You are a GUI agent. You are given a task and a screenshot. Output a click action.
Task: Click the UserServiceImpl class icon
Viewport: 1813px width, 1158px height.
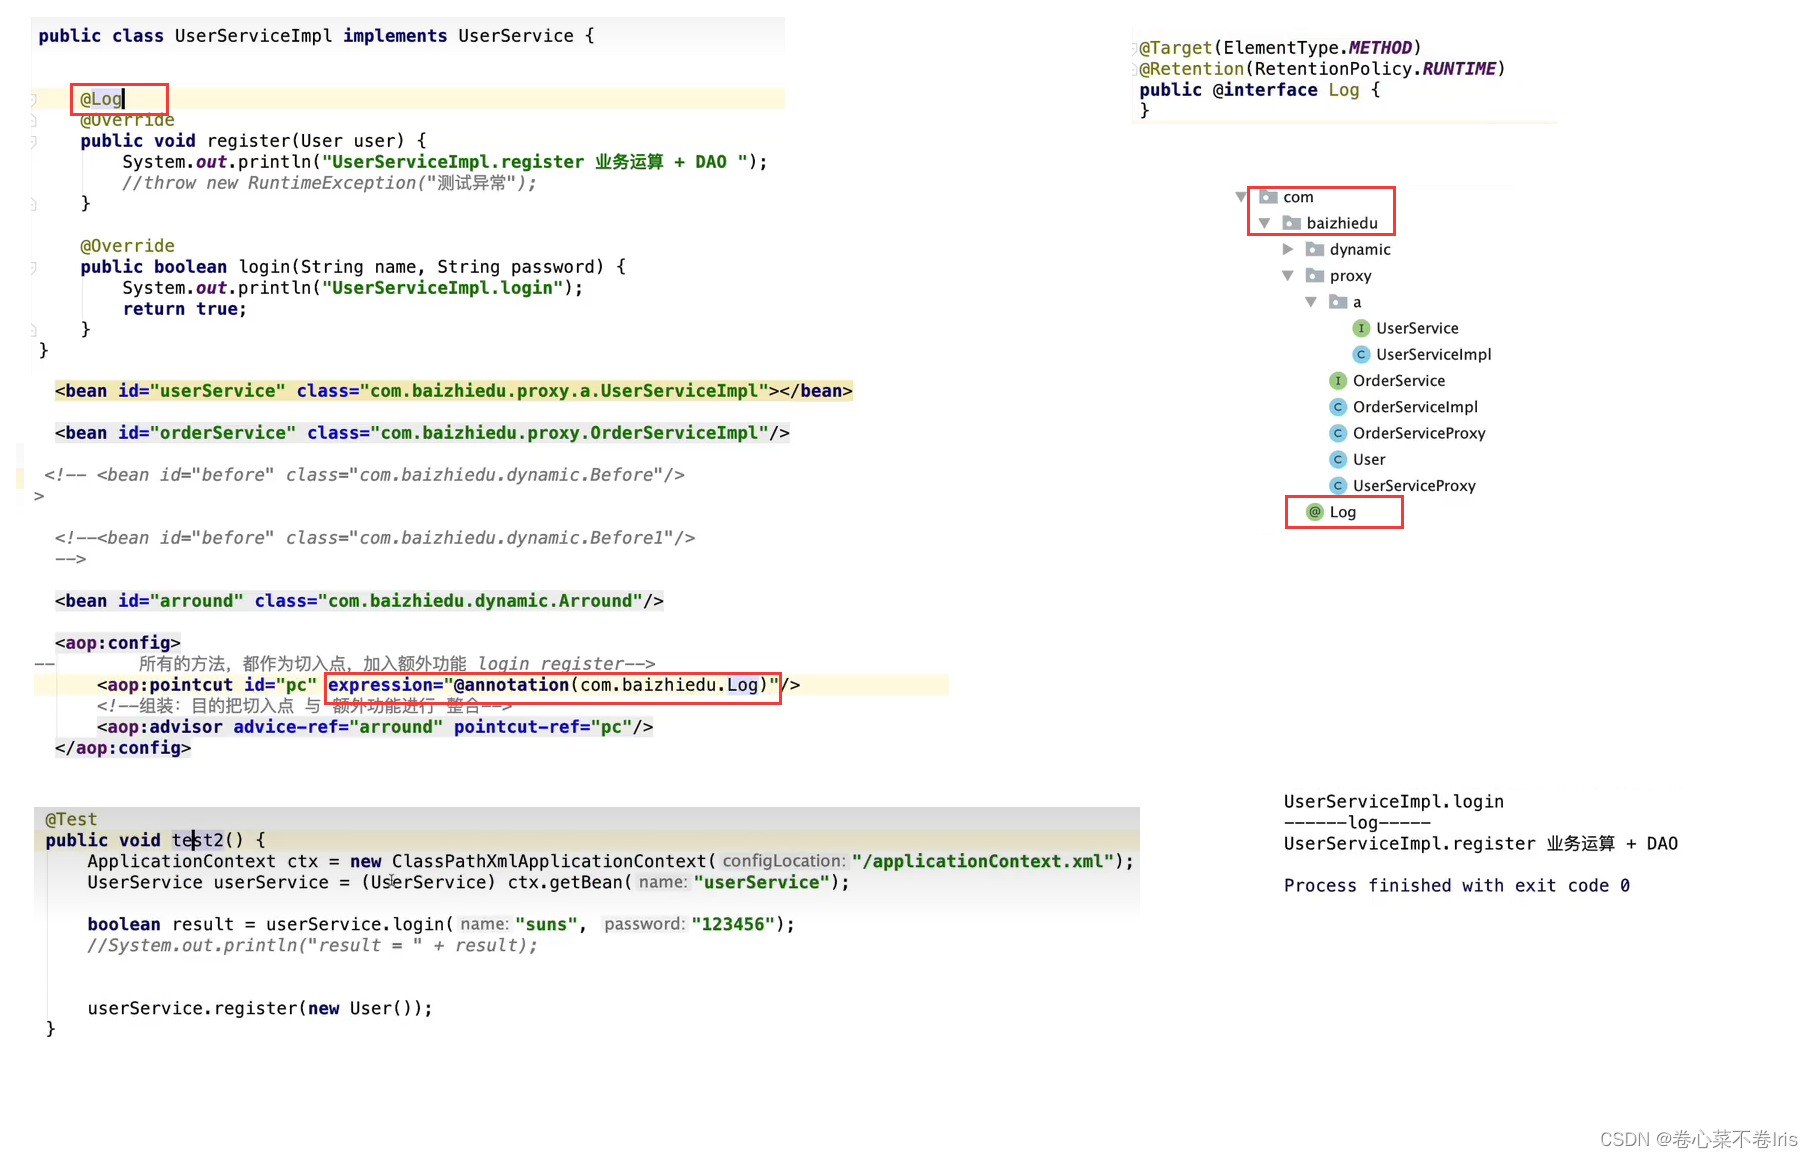click(x=1361, y=354)
